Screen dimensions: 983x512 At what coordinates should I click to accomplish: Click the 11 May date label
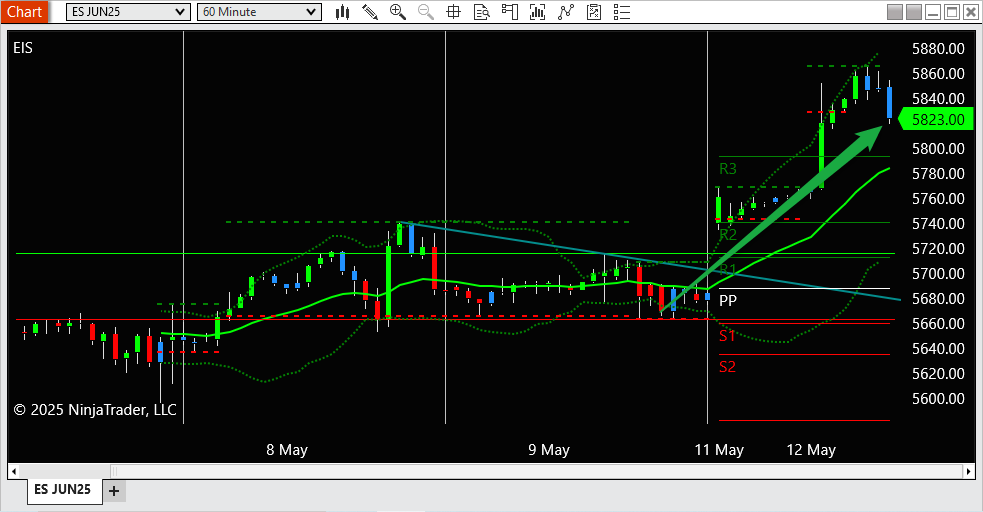[719, 450]
